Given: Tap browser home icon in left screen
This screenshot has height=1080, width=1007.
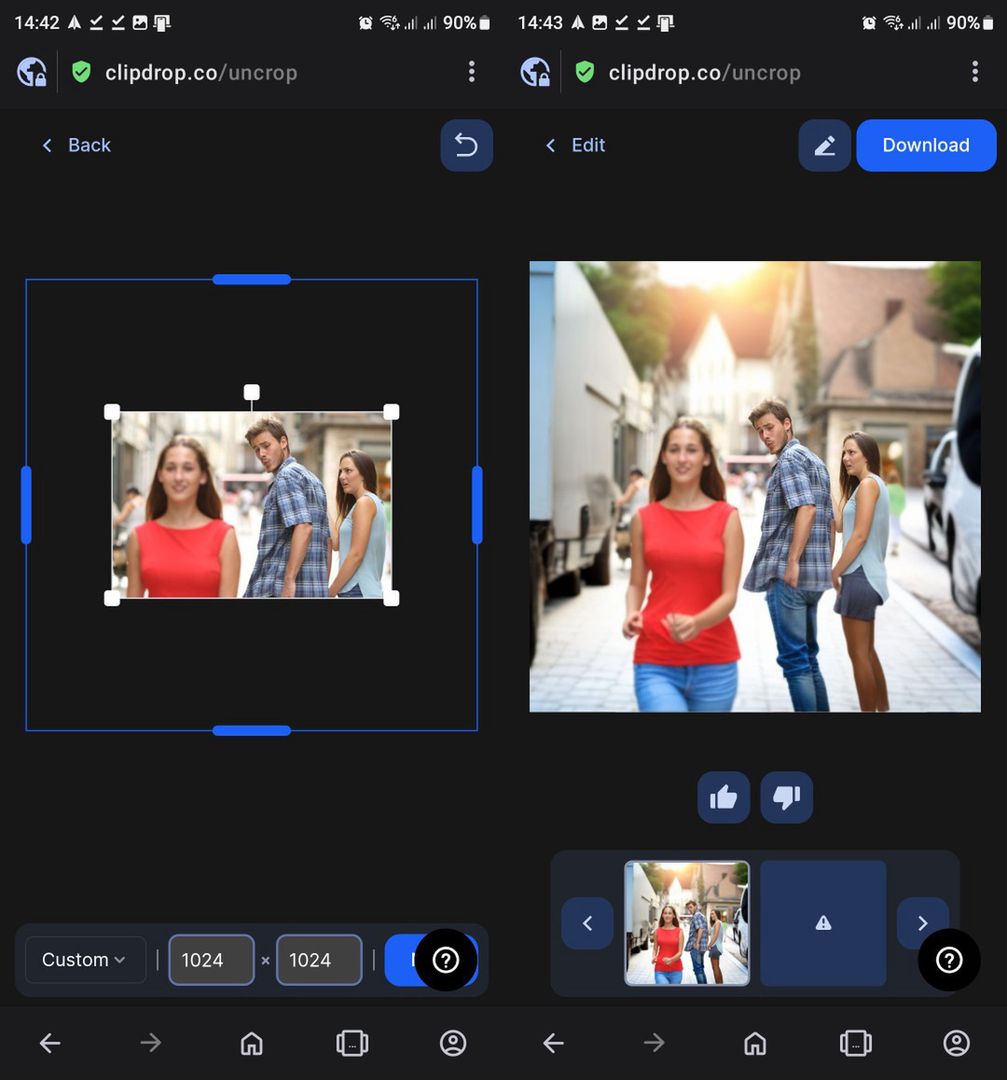Looking at the screenshot, I should tap(251, 1043).
